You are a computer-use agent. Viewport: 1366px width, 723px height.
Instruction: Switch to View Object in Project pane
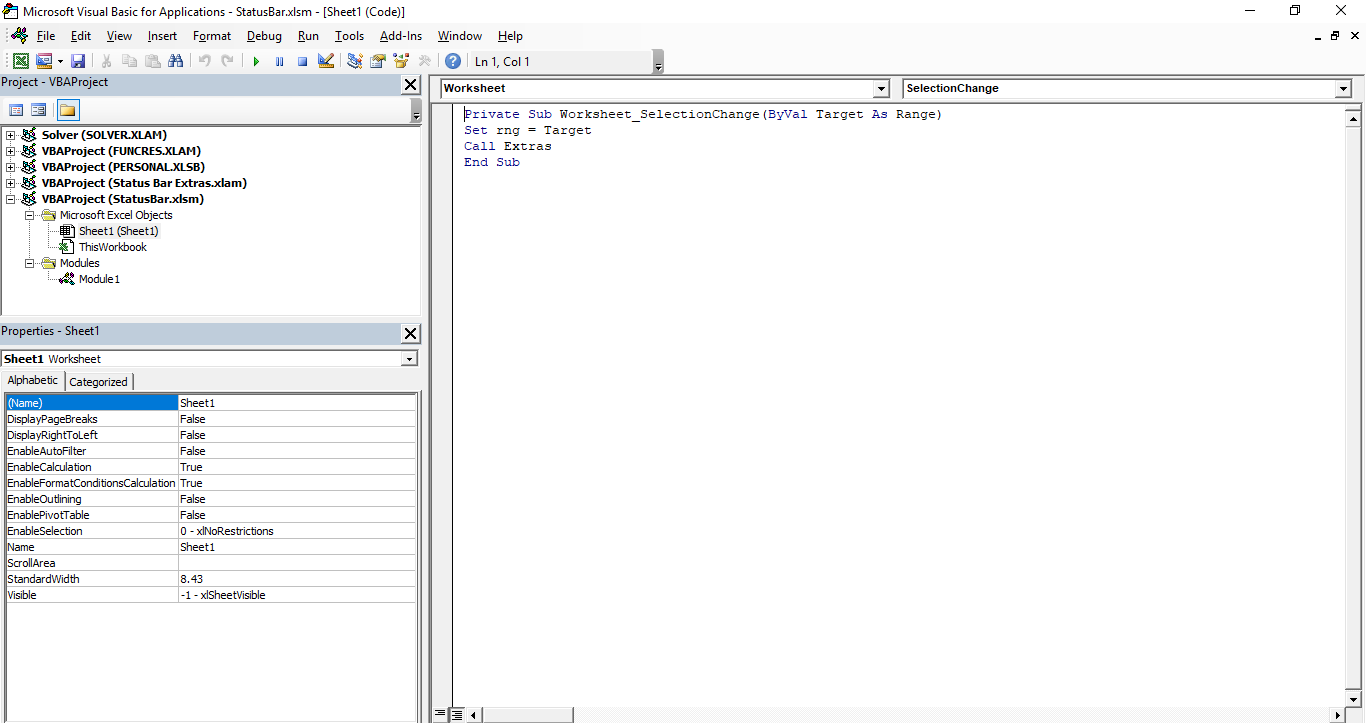39,110
